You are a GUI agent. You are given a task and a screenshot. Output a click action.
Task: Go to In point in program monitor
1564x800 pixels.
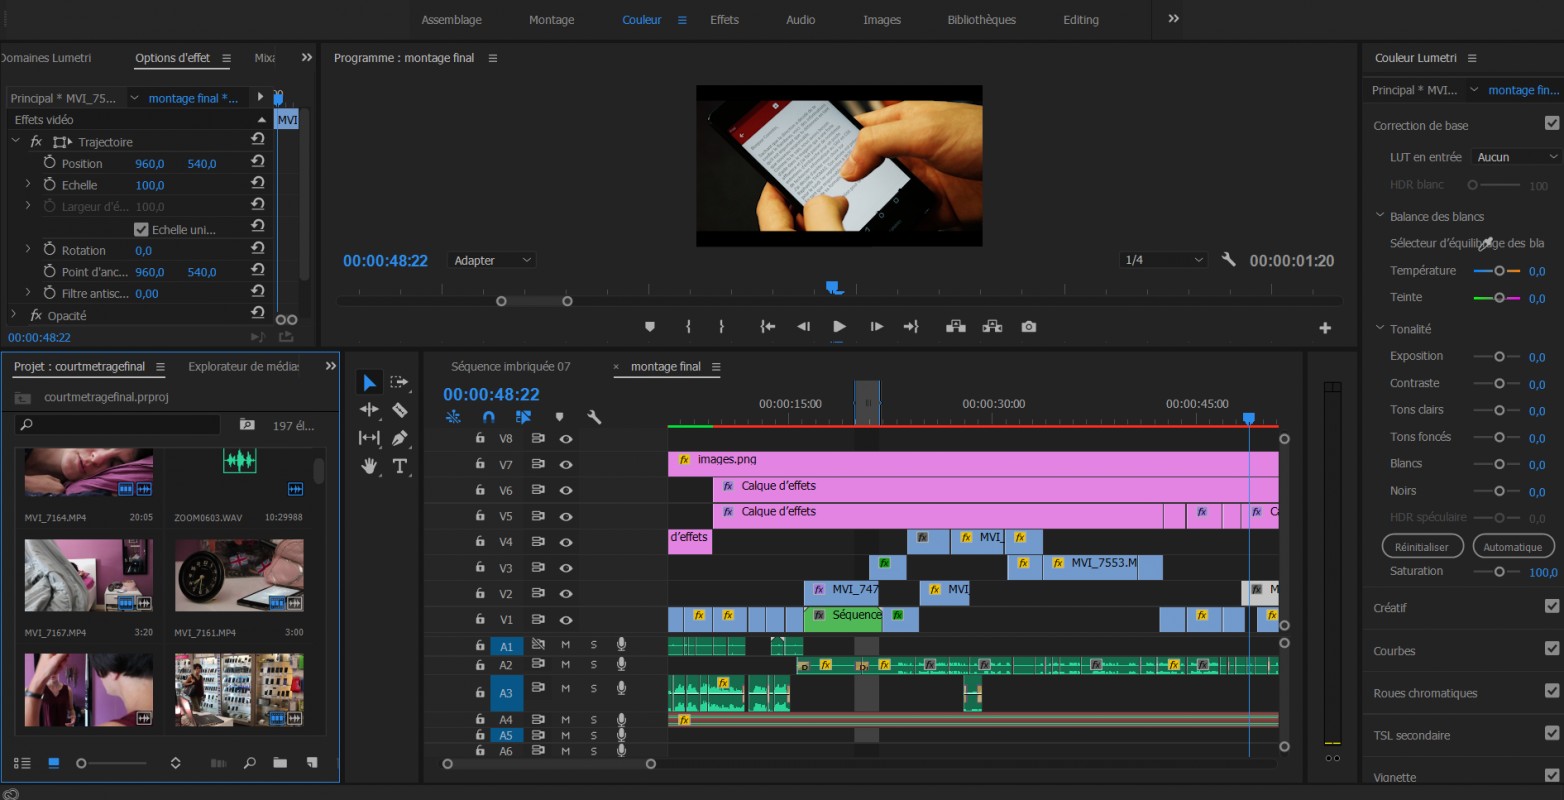767,327
